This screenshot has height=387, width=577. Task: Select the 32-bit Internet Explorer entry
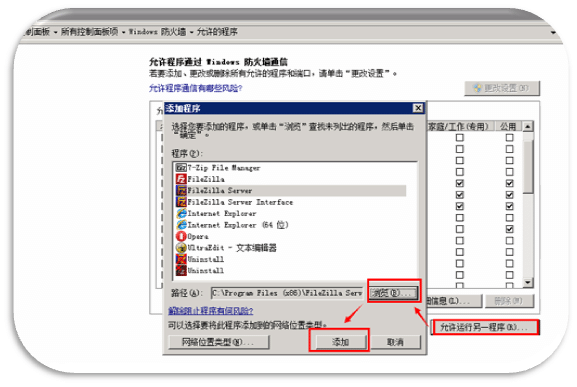point(216,213)
